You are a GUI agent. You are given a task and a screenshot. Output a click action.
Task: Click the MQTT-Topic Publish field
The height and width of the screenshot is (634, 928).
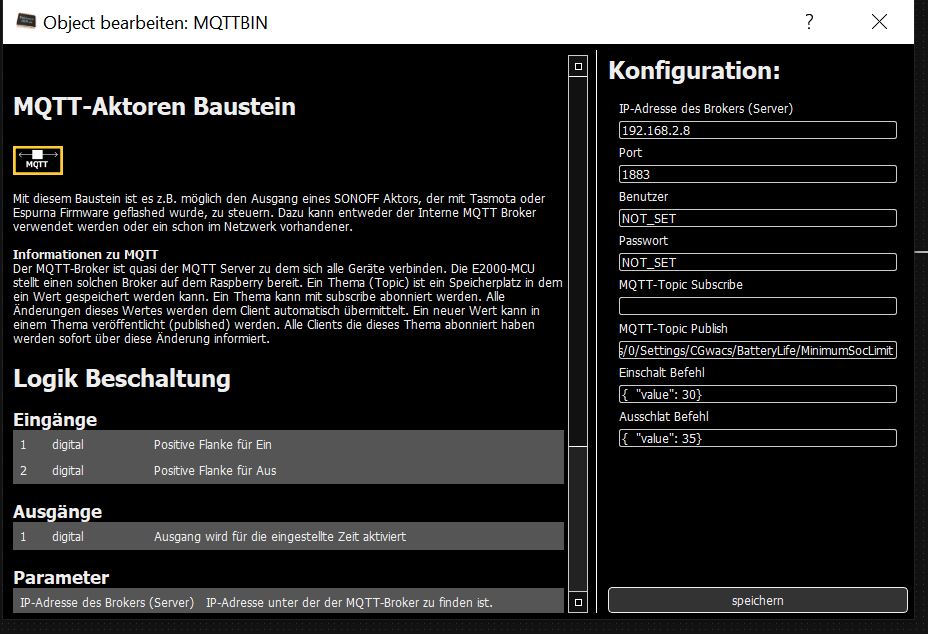(757, 350)
